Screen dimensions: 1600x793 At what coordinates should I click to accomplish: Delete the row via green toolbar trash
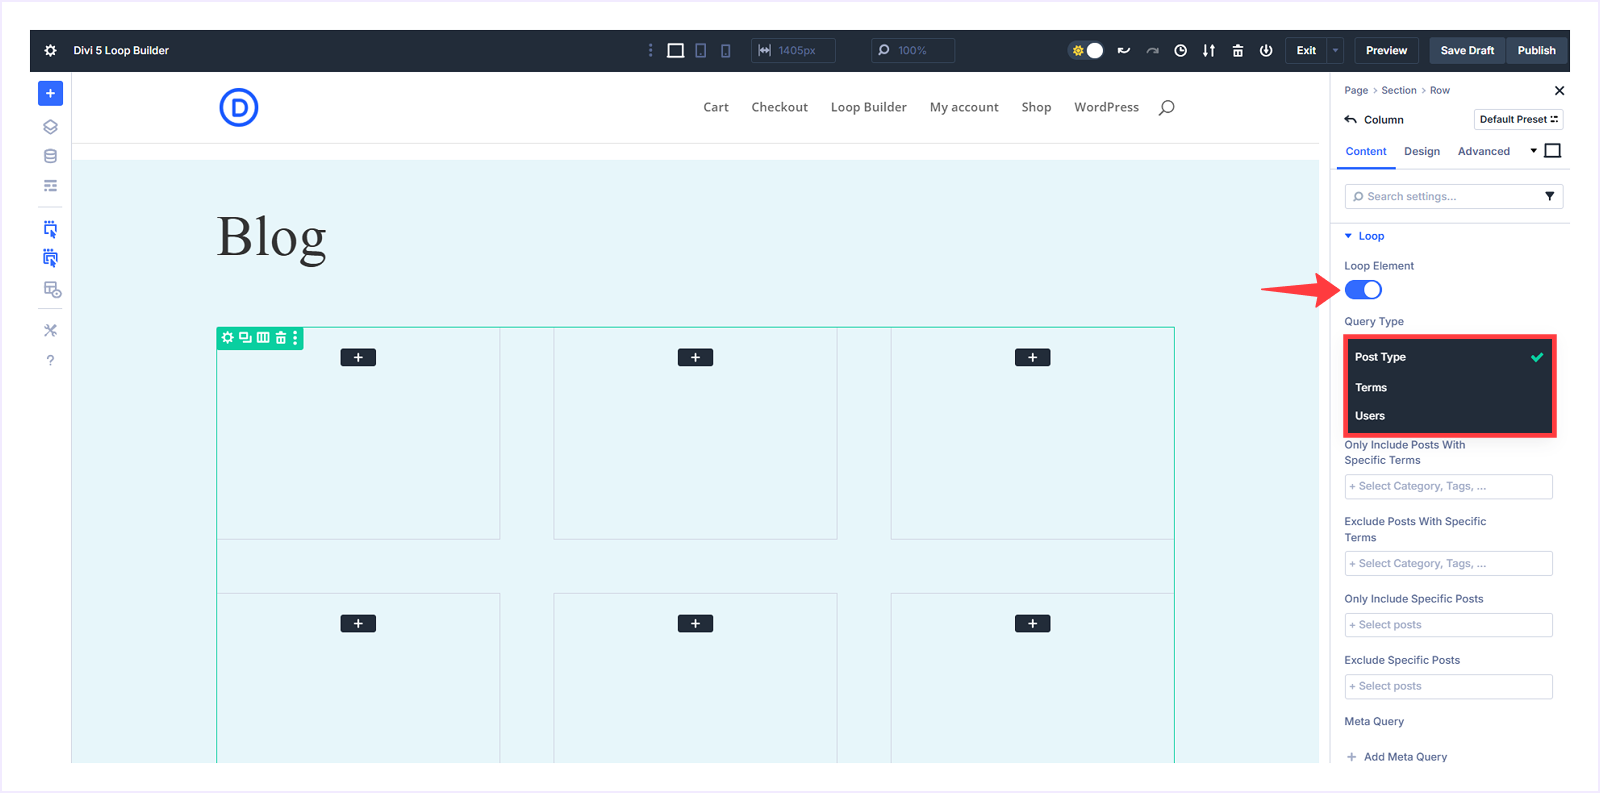[281, 338]
